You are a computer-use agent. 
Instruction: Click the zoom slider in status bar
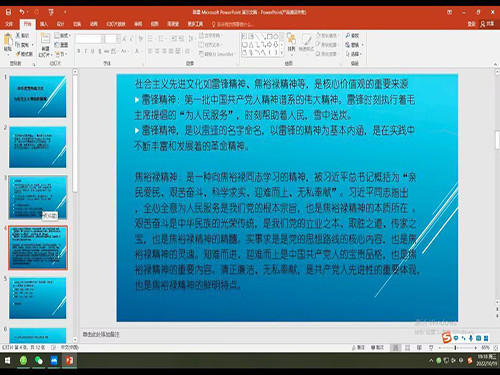point(456,348)
